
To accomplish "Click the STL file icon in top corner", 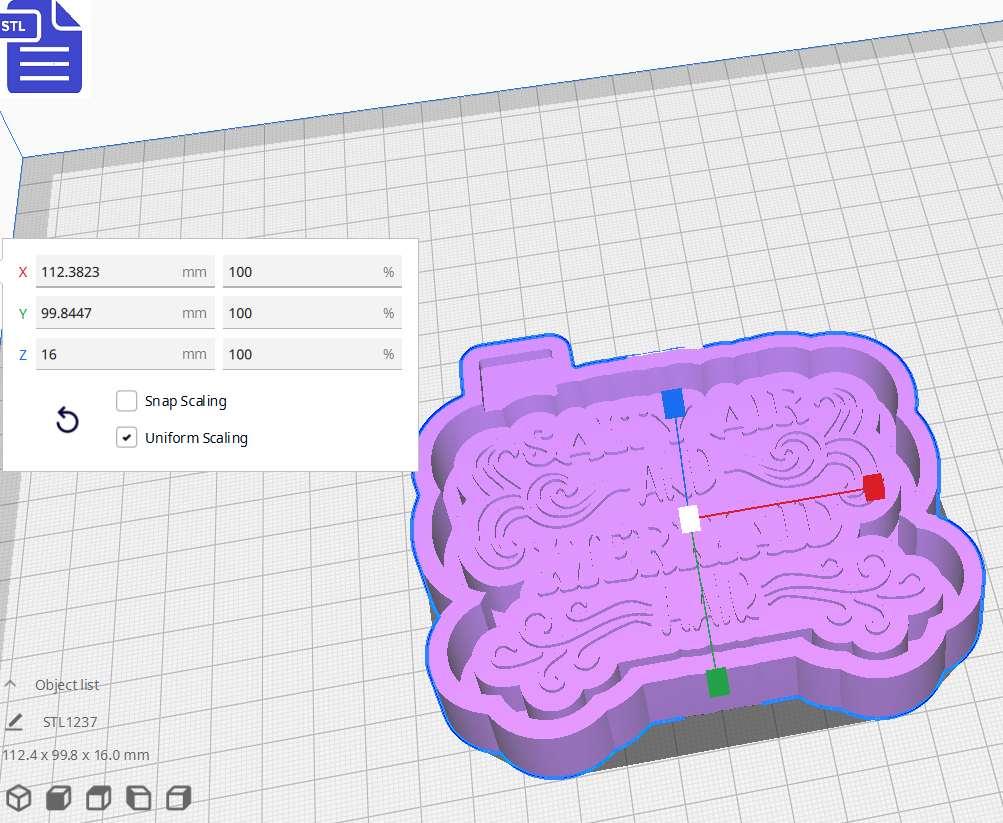I will click(44, 47).
